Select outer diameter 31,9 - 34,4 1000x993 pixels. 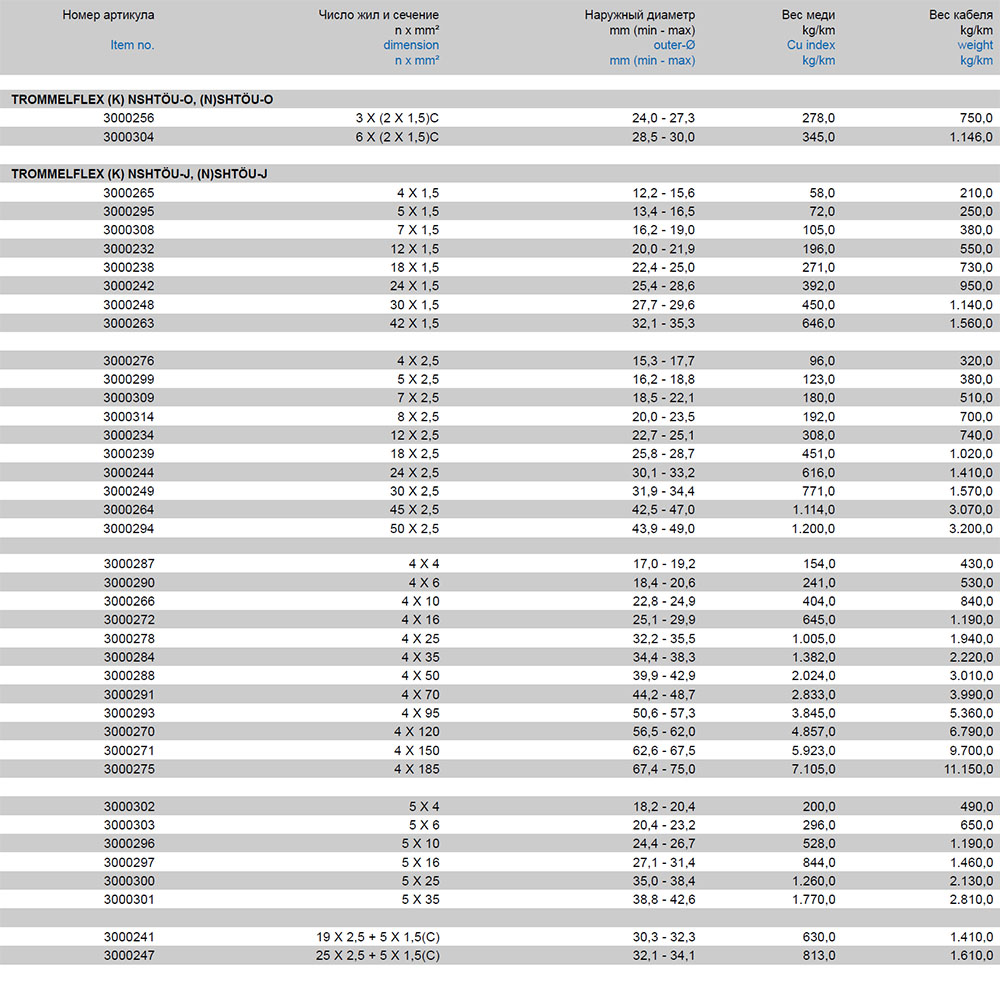[663, 491]
